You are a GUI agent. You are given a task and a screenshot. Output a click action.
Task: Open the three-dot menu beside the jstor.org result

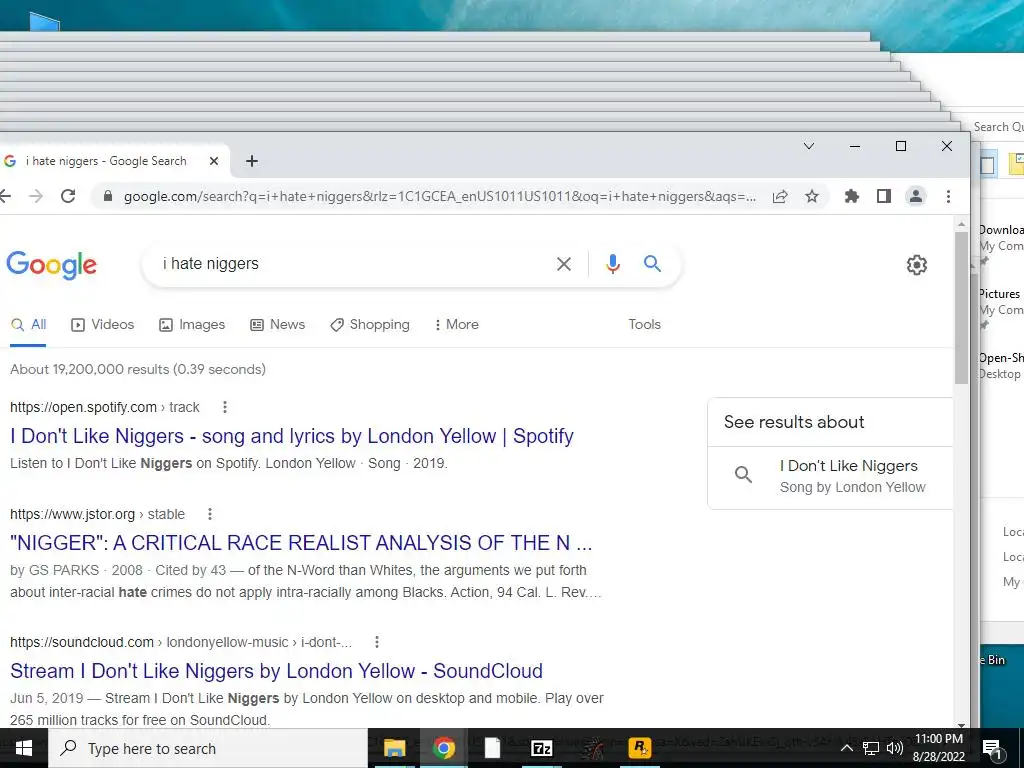210,514
